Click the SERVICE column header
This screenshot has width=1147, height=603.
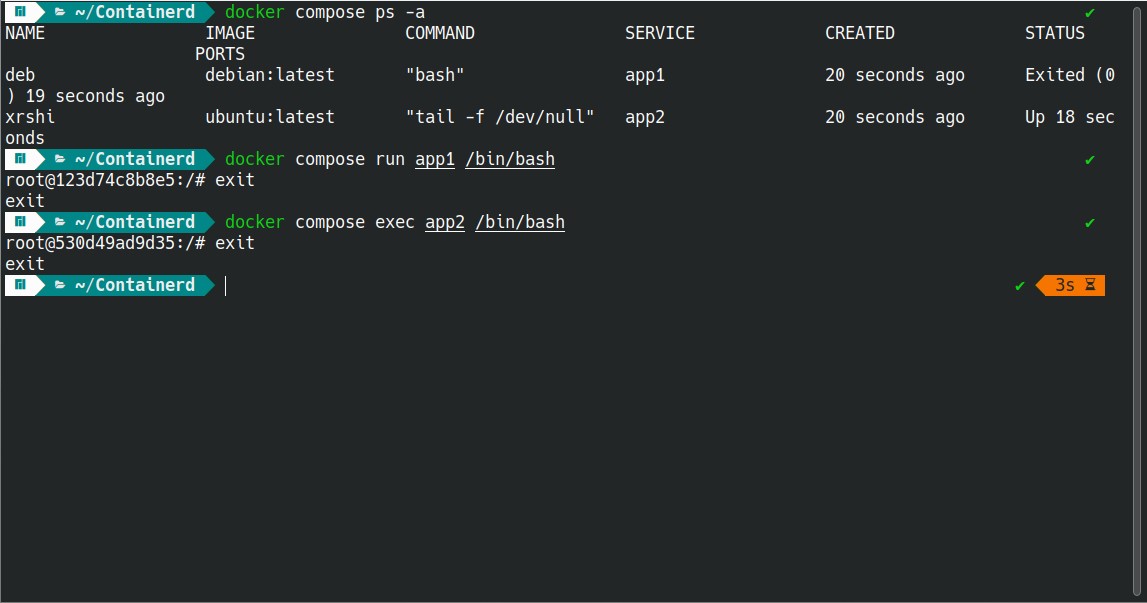tap(659, 33)
